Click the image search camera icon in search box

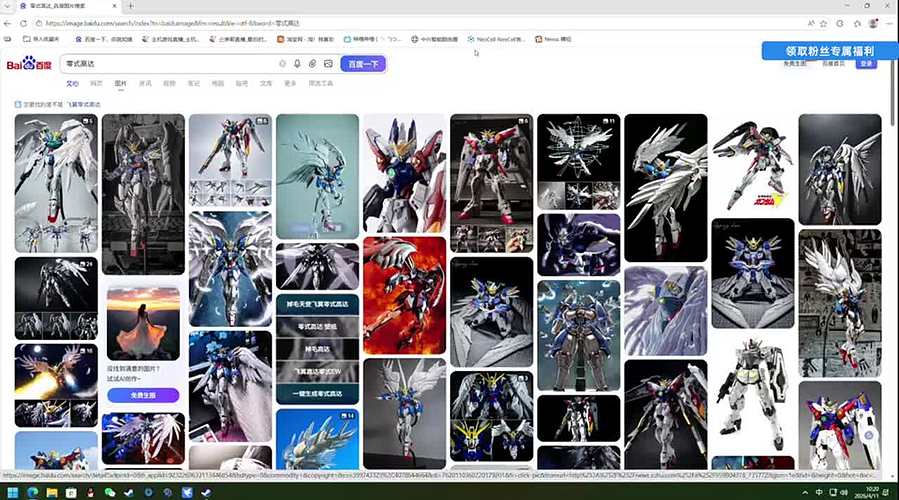(x=327, y=64)
